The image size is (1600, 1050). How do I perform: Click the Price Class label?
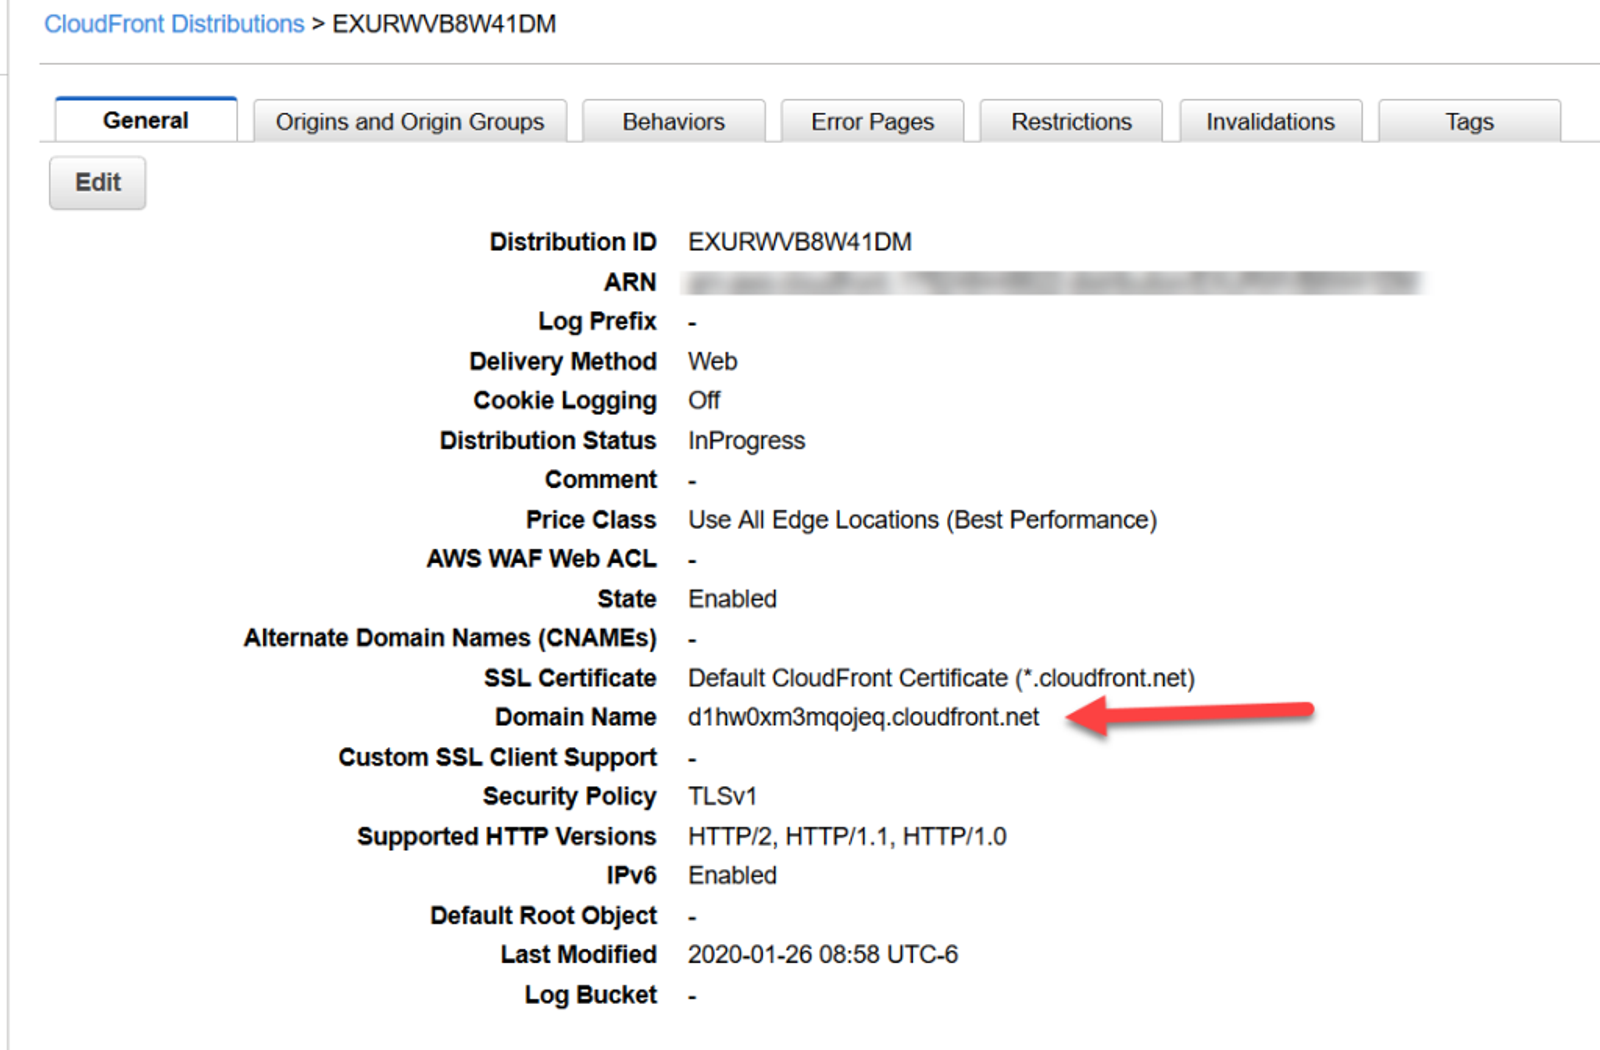(x=591, y=520)
